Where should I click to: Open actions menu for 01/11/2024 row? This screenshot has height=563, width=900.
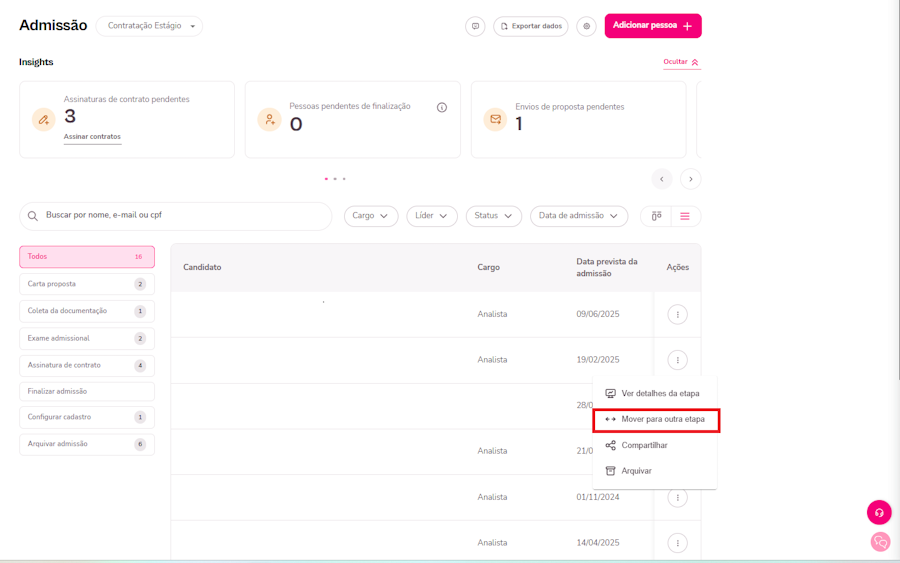click(x=677, y=497)
